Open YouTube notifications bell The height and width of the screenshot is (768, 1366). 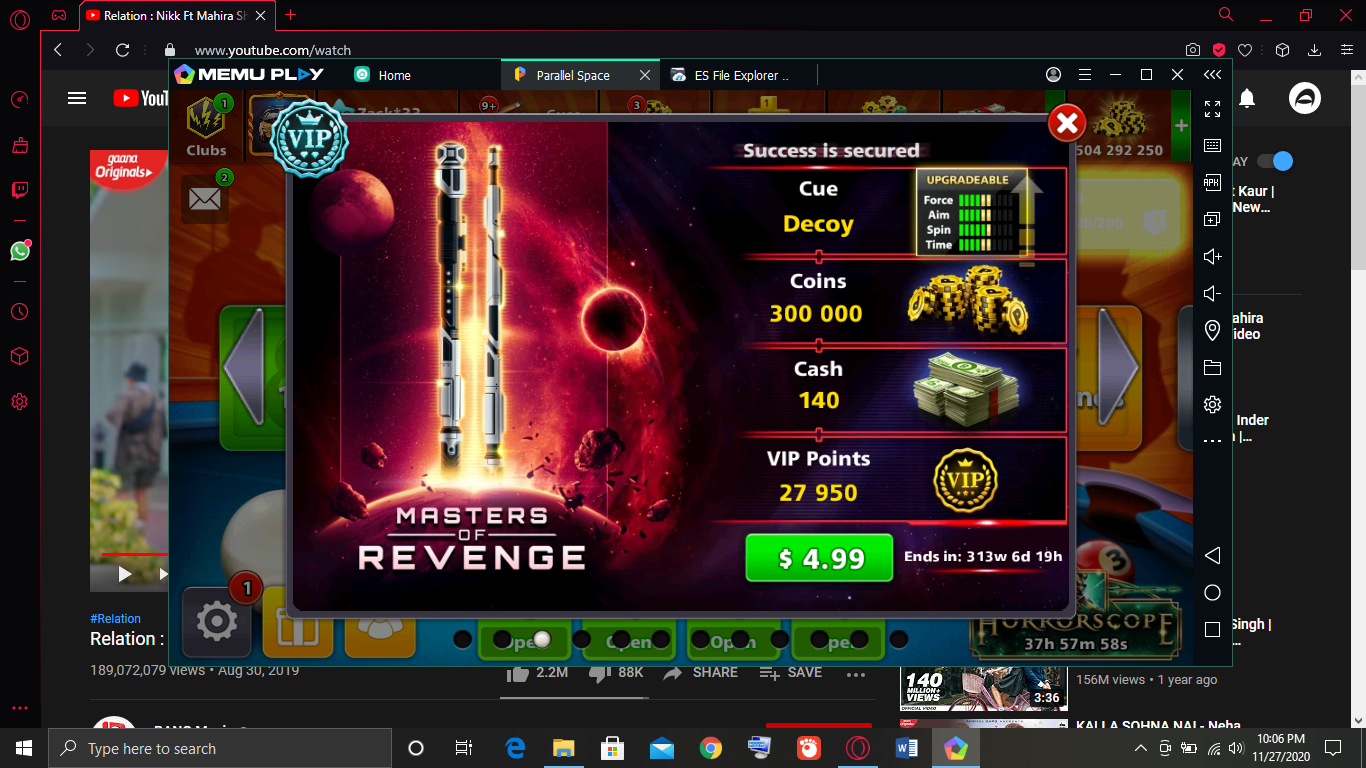tap(1247, 98)
